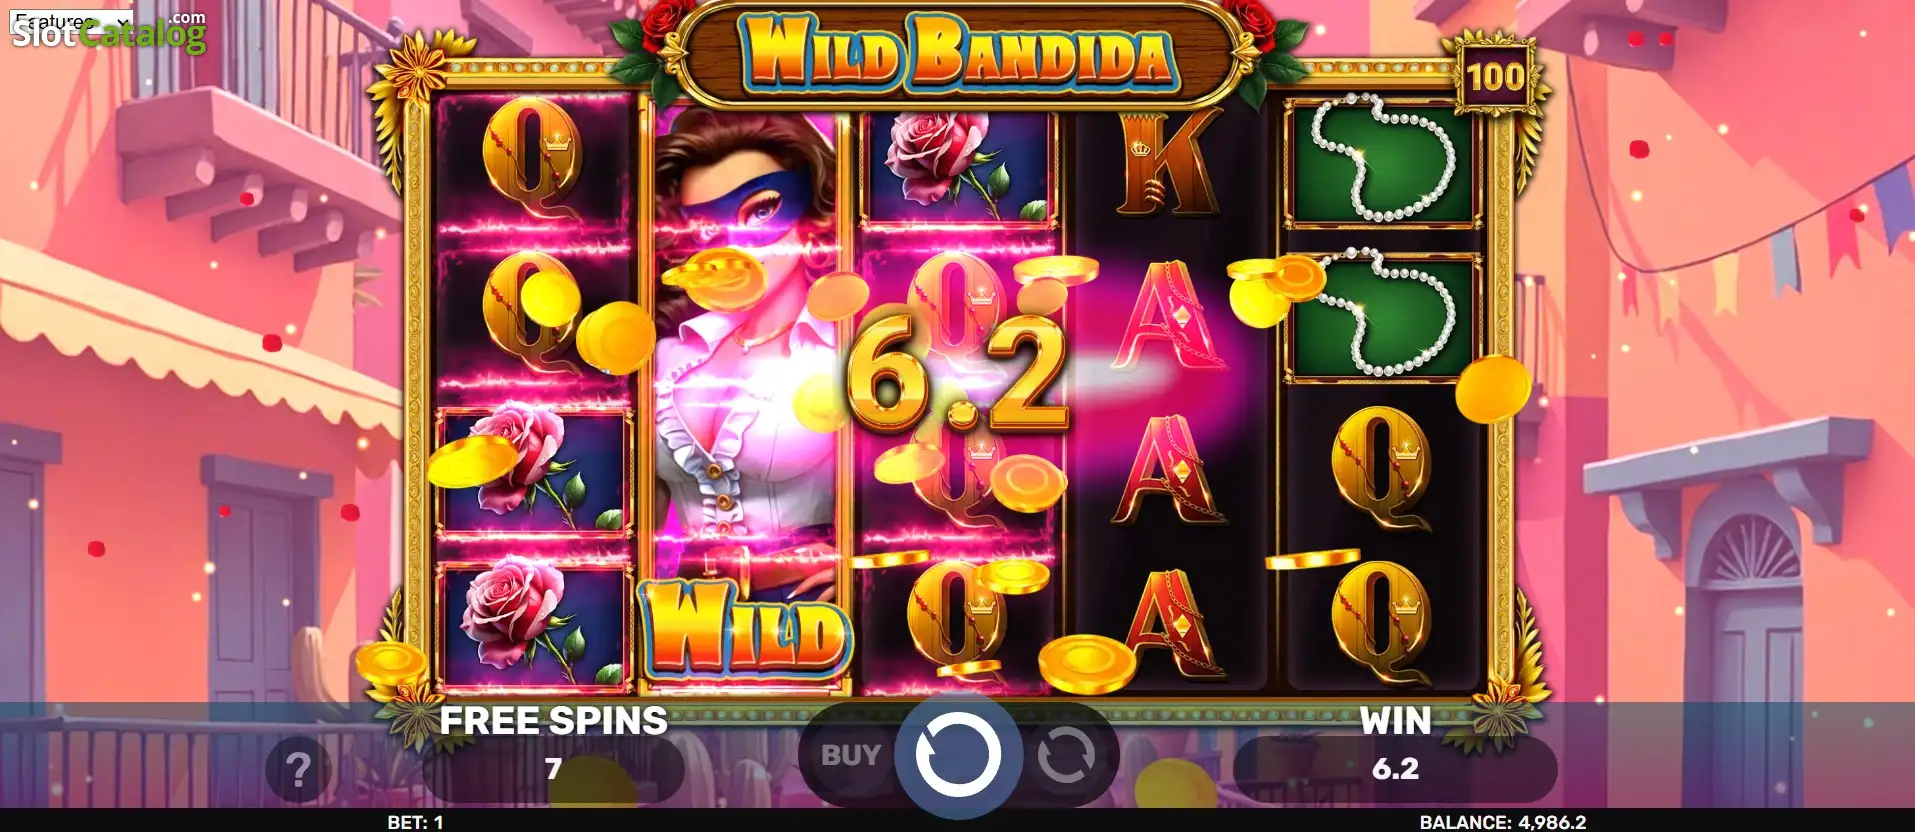Screen dimensions: 1915x832
Task: Click the BUY feature button
Action: click(x=851, y=756)
